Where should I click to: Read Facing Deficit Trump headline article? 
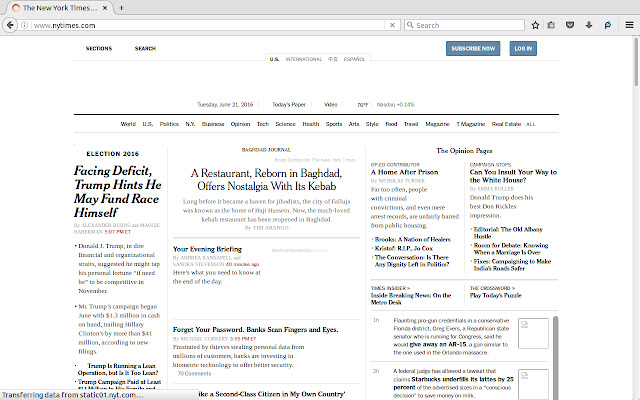pyautogui.click(x=118, y=192)
